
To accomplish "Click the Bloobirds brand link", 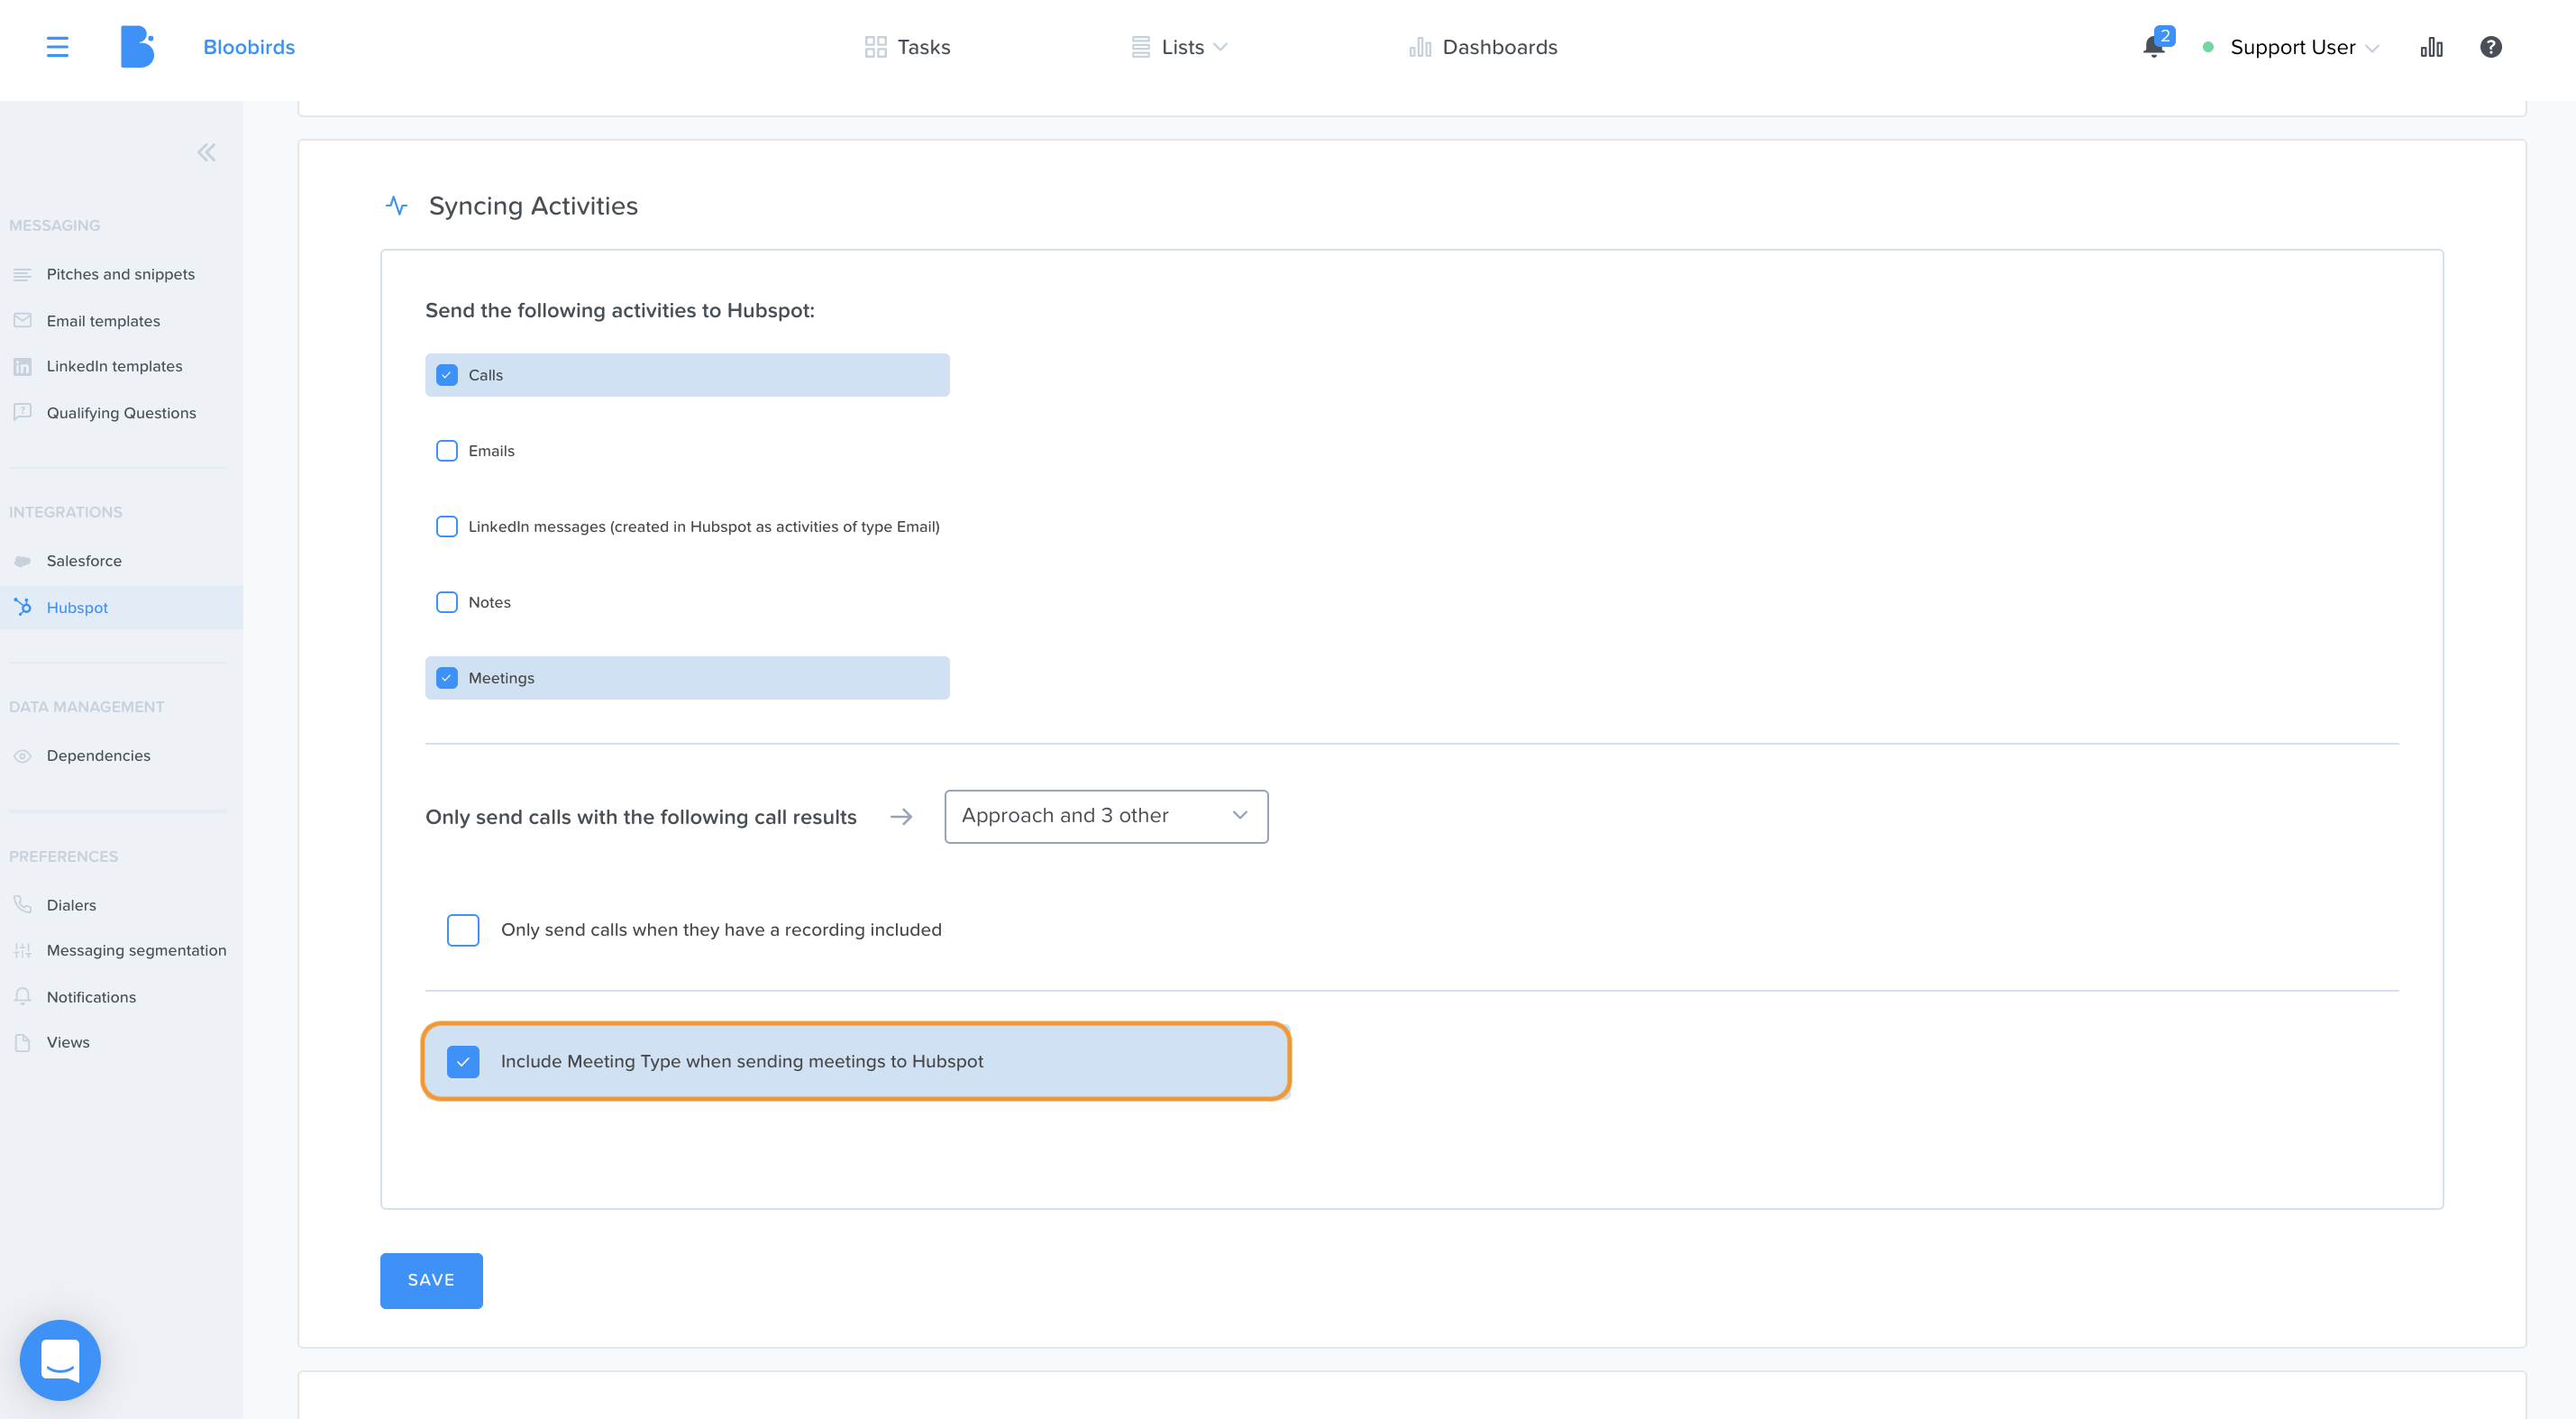I will coord(249,47).
